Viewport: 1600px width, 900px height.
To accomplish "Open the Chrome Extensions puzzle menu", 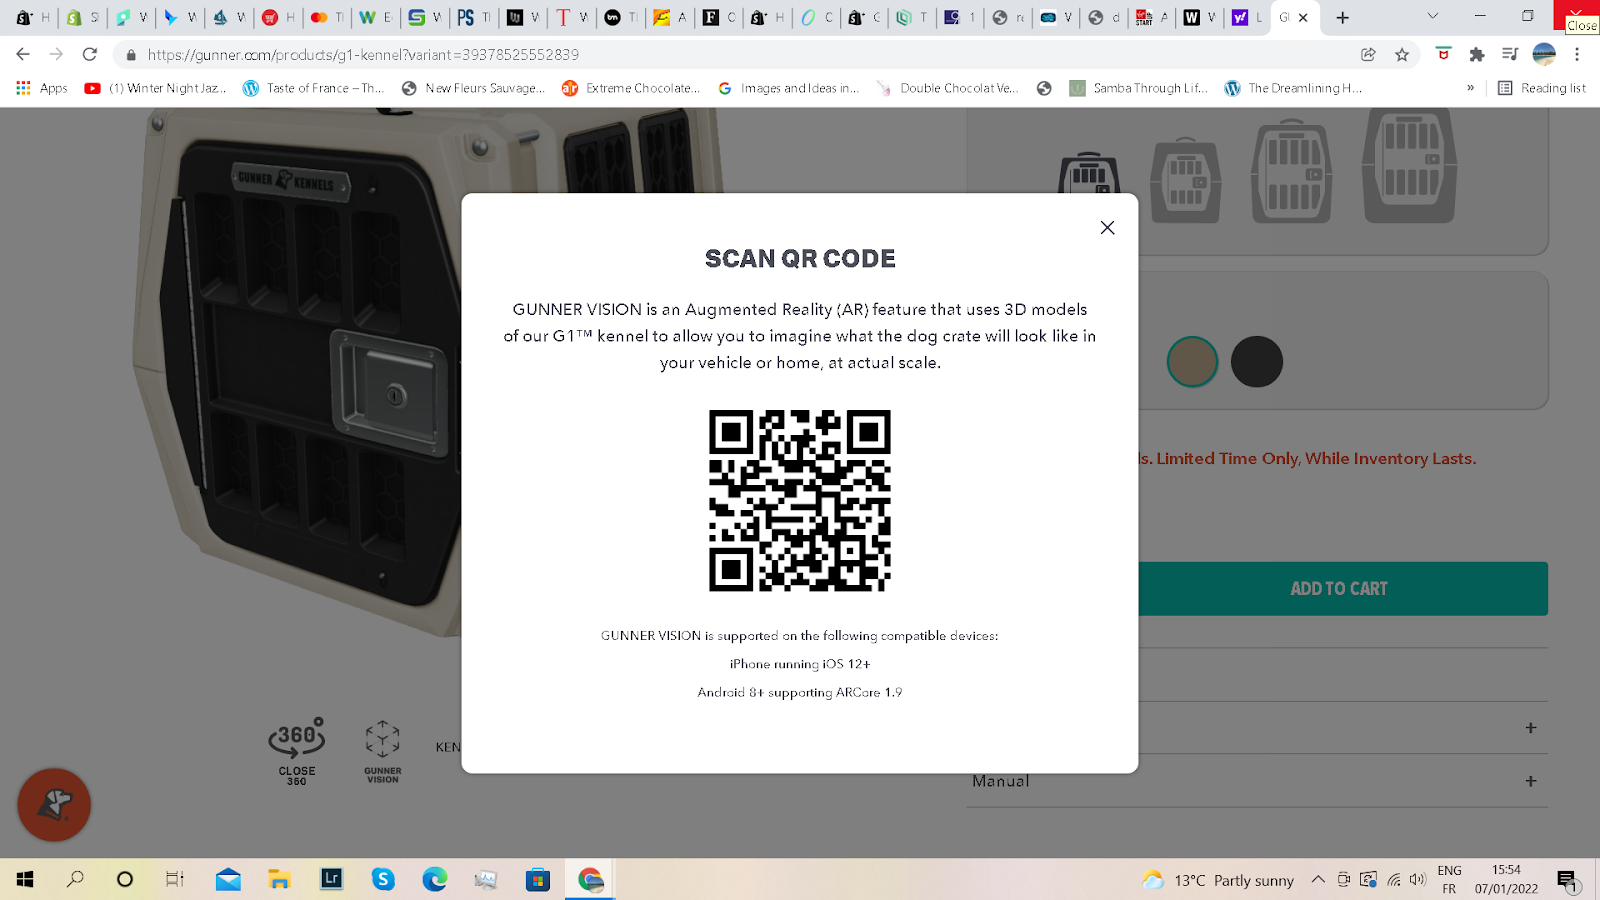I will click(x=1476, y=55).
